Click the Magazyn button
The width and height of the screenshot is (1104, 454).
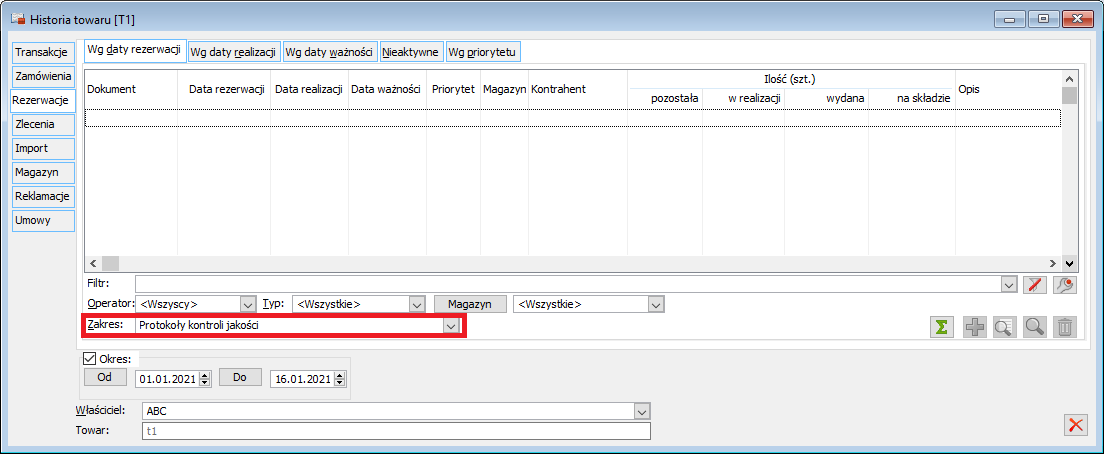point(470,304)
